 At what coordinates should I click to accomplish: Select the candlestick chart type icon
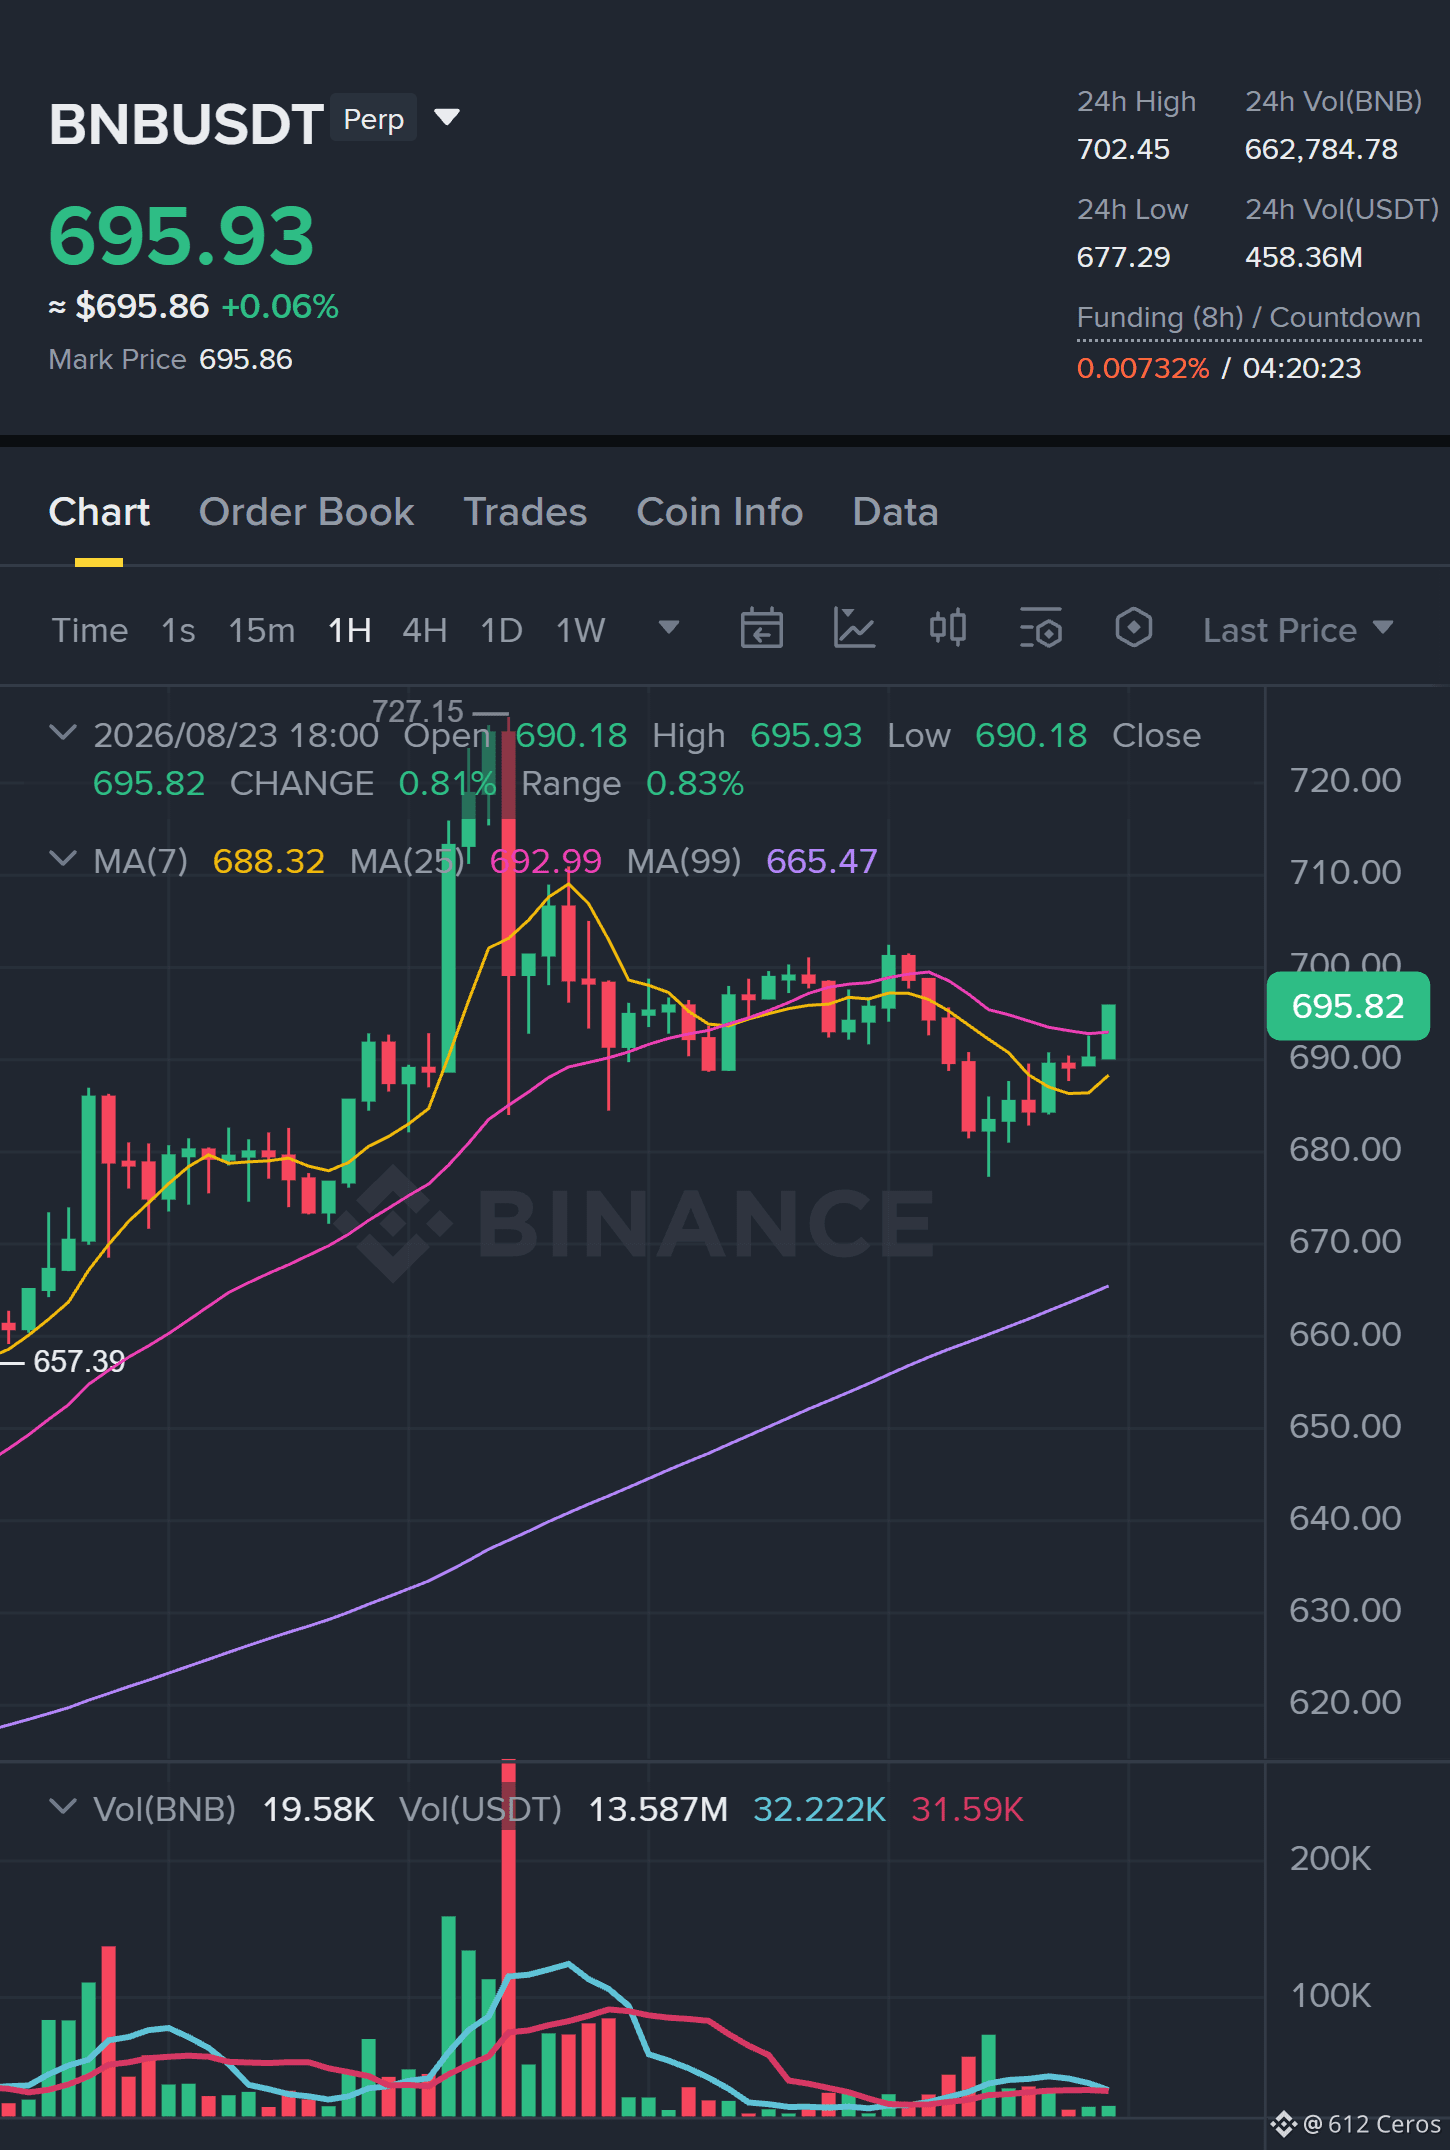(x=947, y=629)
